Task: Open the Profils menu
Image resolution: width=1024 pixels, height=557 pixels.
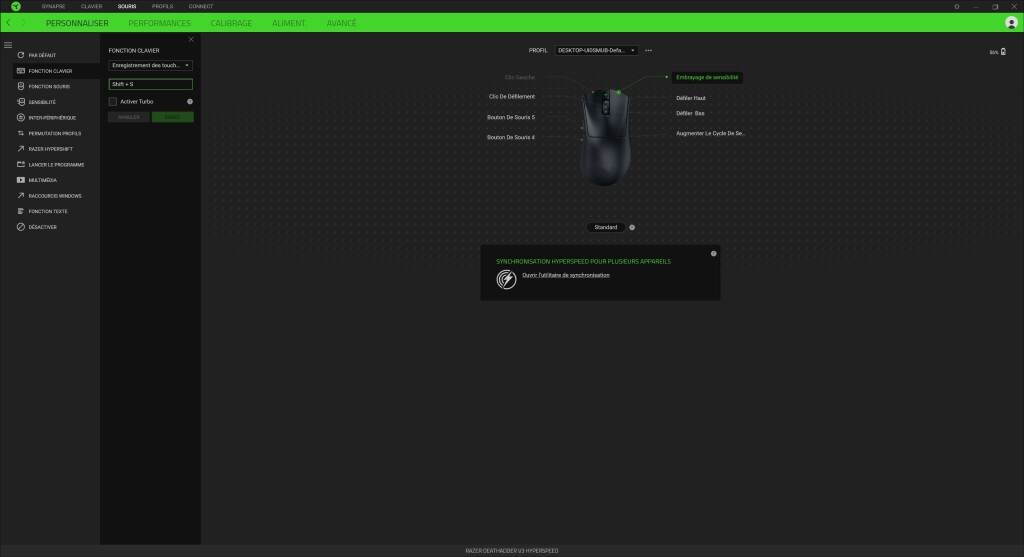Action: click(163, 7)
